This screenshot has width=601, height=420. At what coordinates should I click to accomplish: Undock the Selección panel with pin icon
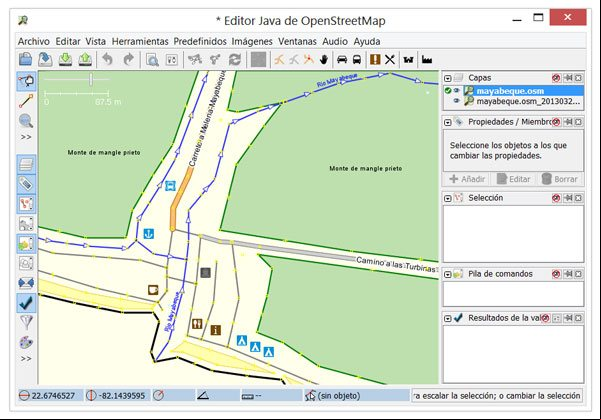click(568, 198)
